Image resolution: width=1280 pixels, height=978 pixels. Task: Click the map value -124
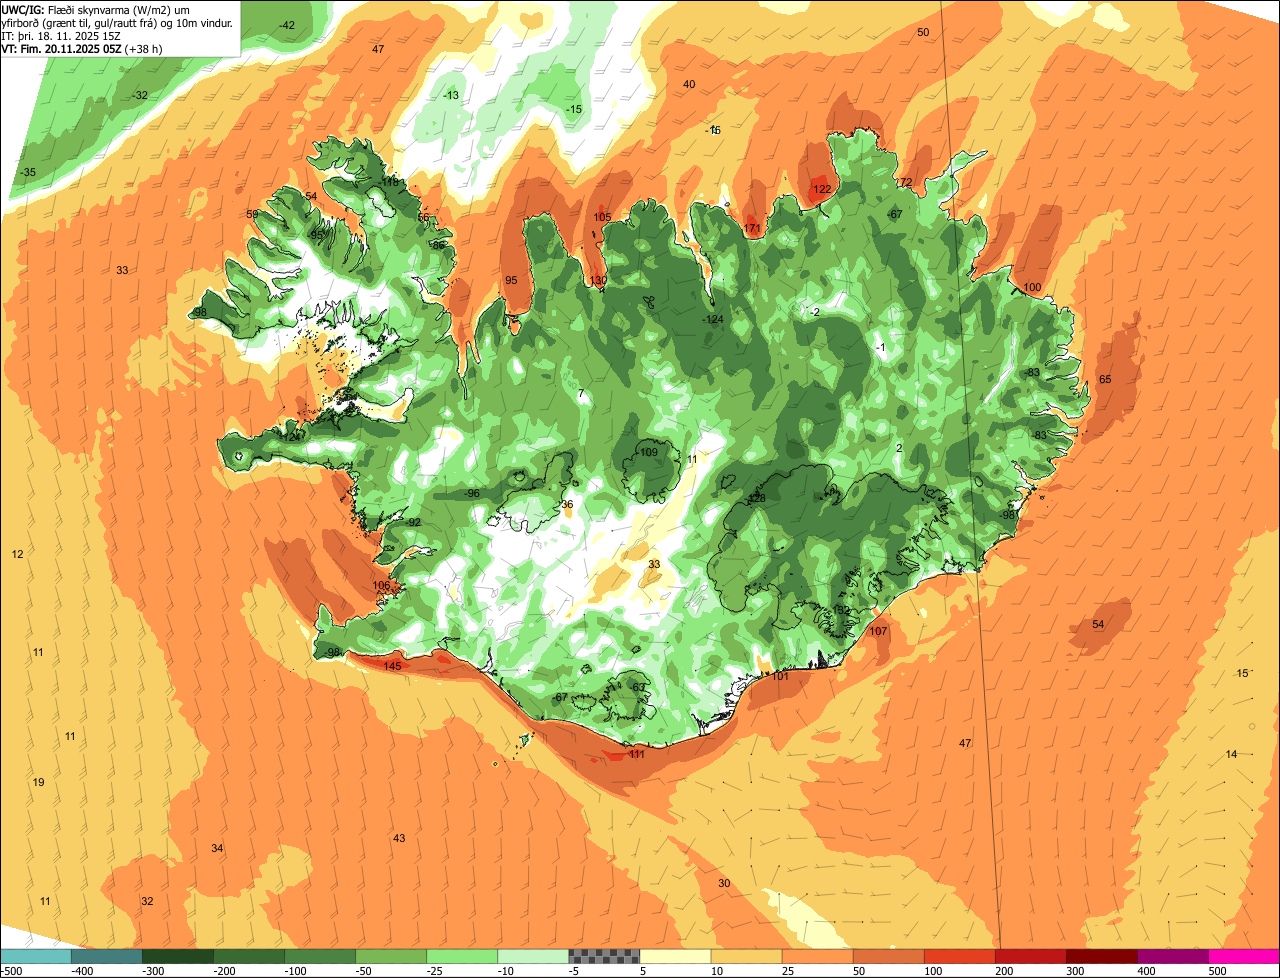point(713,319)
